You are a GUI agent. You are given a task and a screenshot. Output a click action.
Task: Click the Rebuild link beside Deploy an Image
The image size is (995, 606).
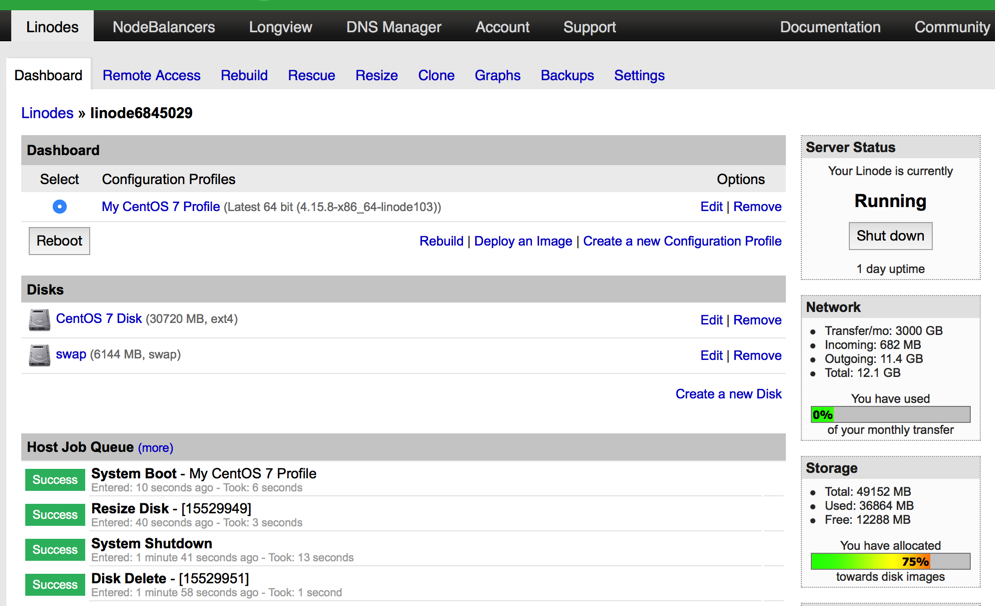point(441,241)
